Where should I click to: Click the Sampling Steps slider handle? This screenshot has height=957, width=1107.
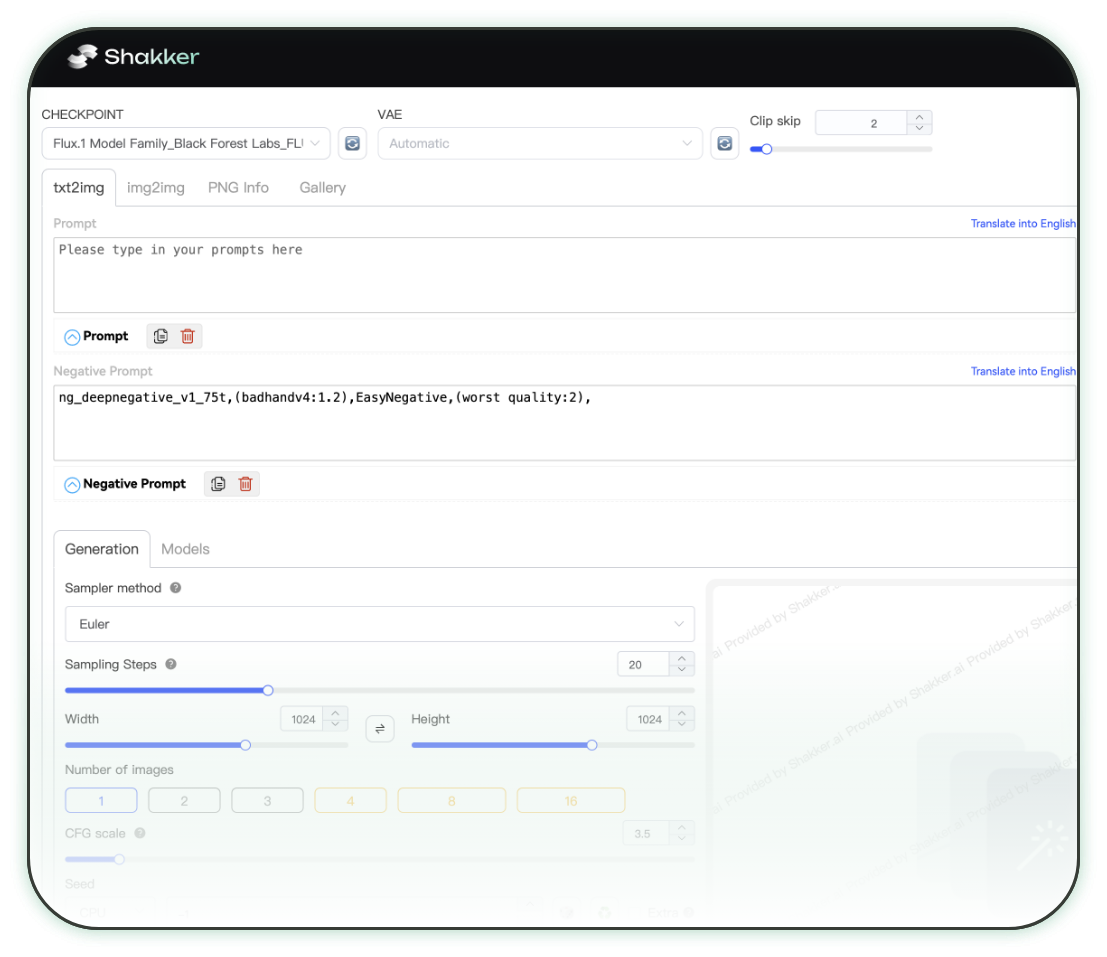click(268, 690)
